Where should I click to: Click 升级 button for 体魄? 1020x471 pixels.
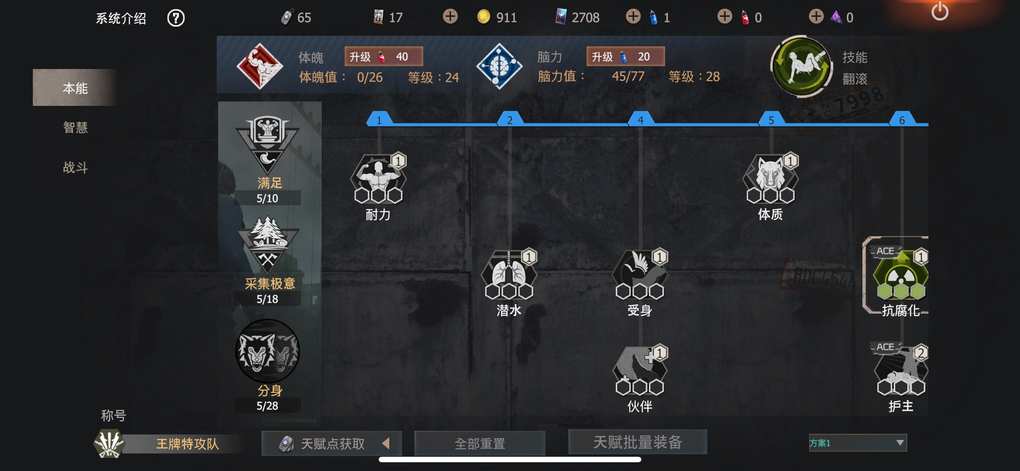click(384, 57)
